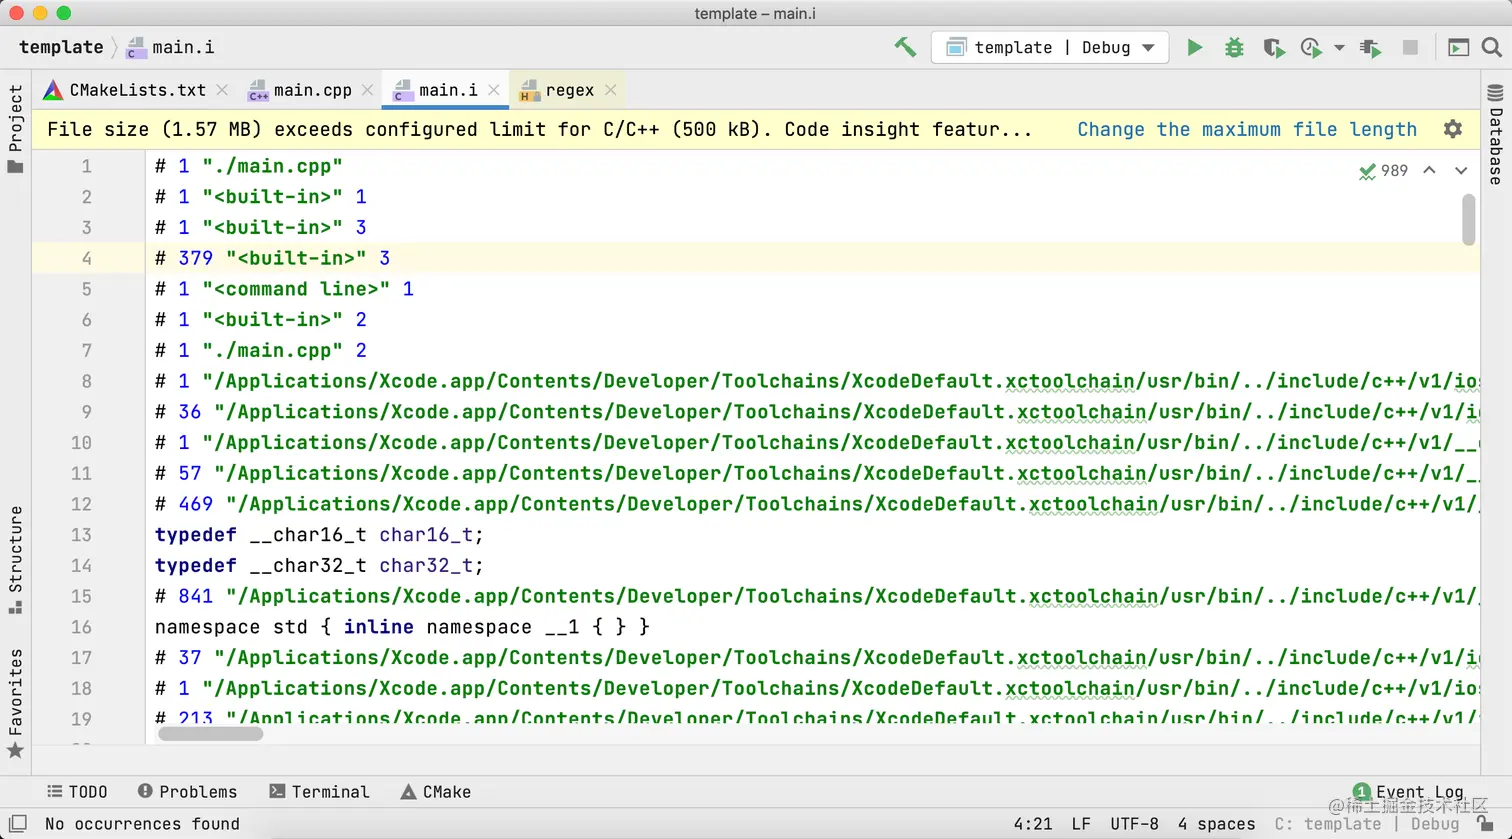This screenshot has width=1512, height=839.
Task: Change the LF line separator
Action: [x=1081, y=824]
